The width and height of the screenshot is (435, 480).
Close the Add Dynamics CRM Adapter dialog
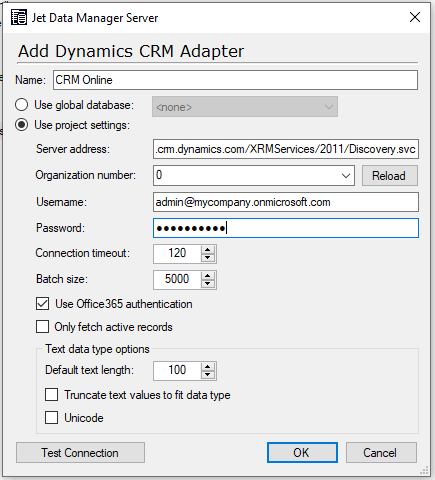coord(415,17)
